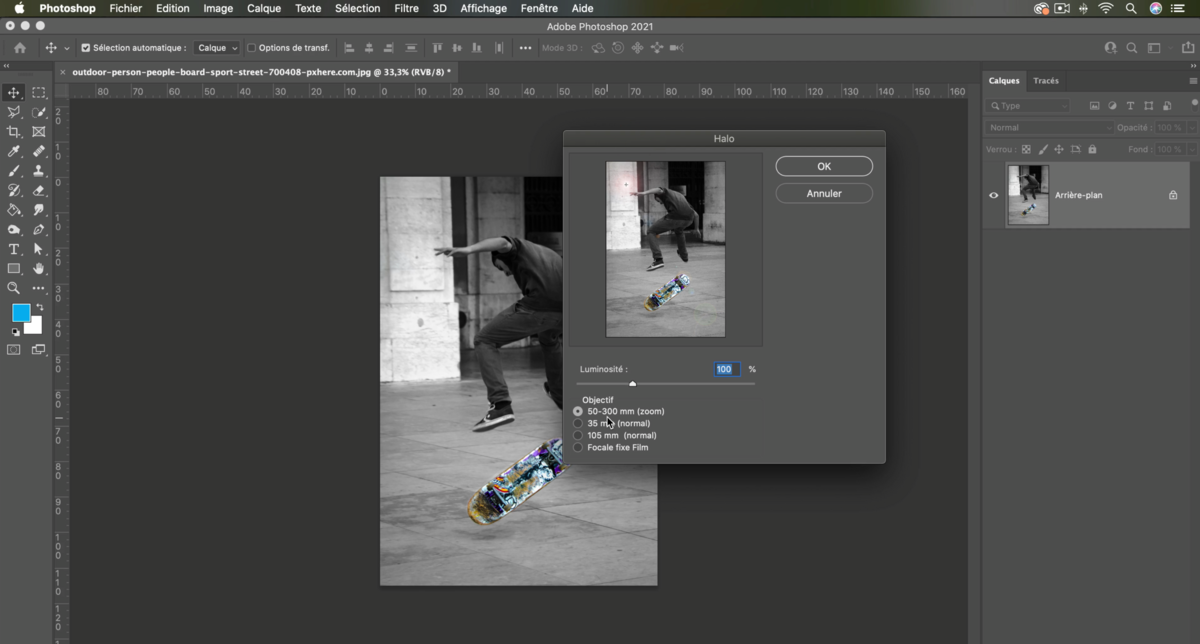Select the Eraser tool
Viewport: 1200px width, 644px height.
point(39,190)
